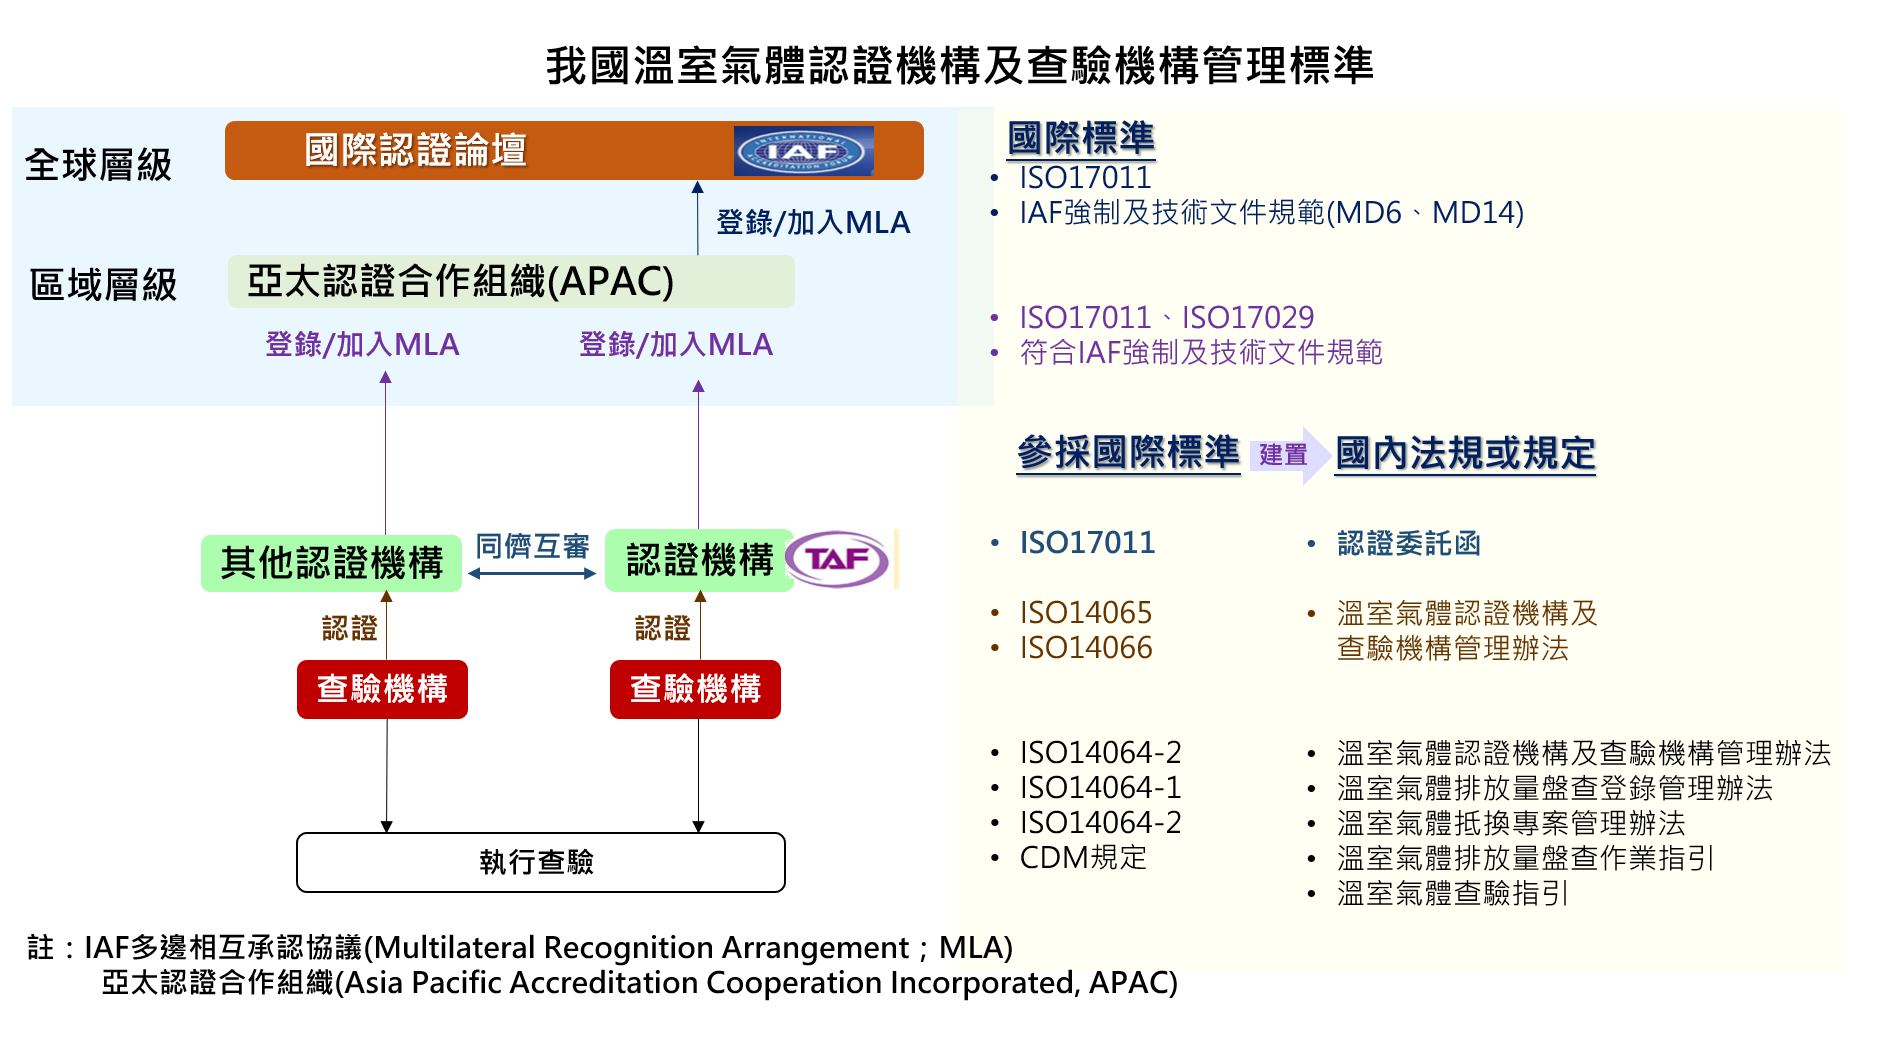Click the 國際標準 underlined heading
This screenshot has width=1887, height=1052.
coord(1081,138)
